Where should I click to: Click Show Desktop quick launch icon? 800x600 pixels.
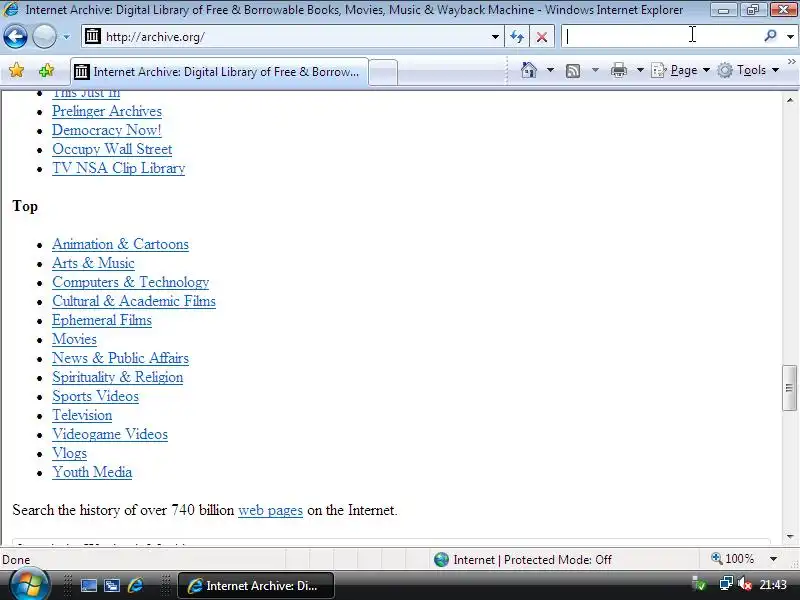point(89,586)
